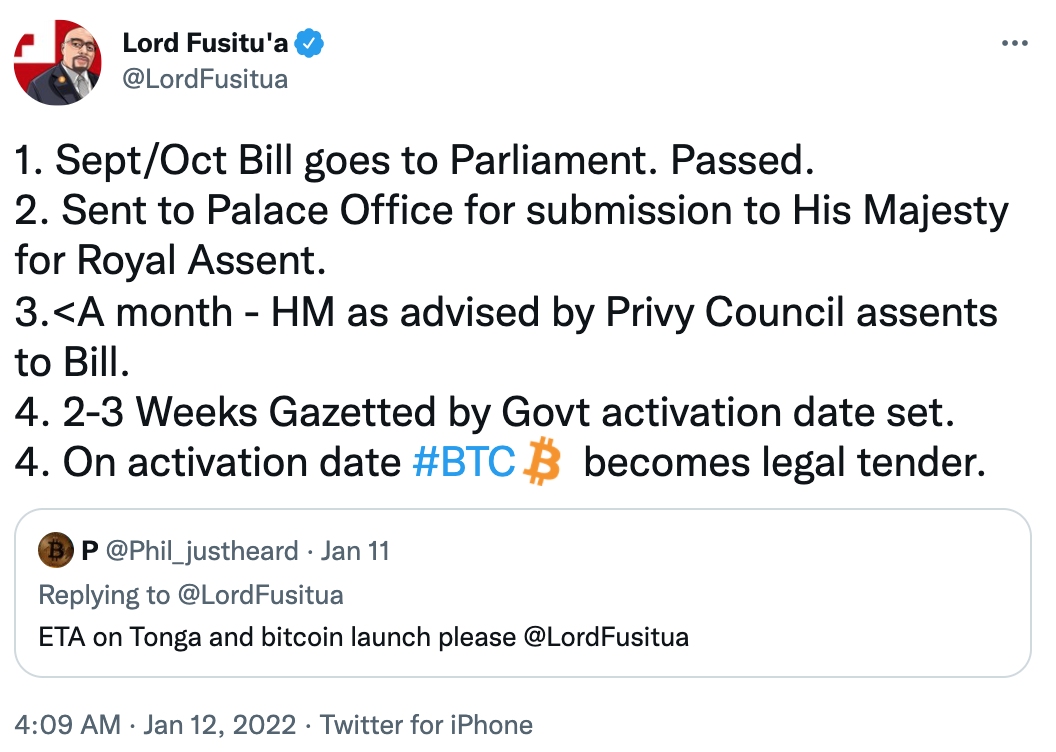Click the 'for Royal Assent' tweet line
Image resolution: width=1056 pixels, height=752 pixels.
coord(170,261)
